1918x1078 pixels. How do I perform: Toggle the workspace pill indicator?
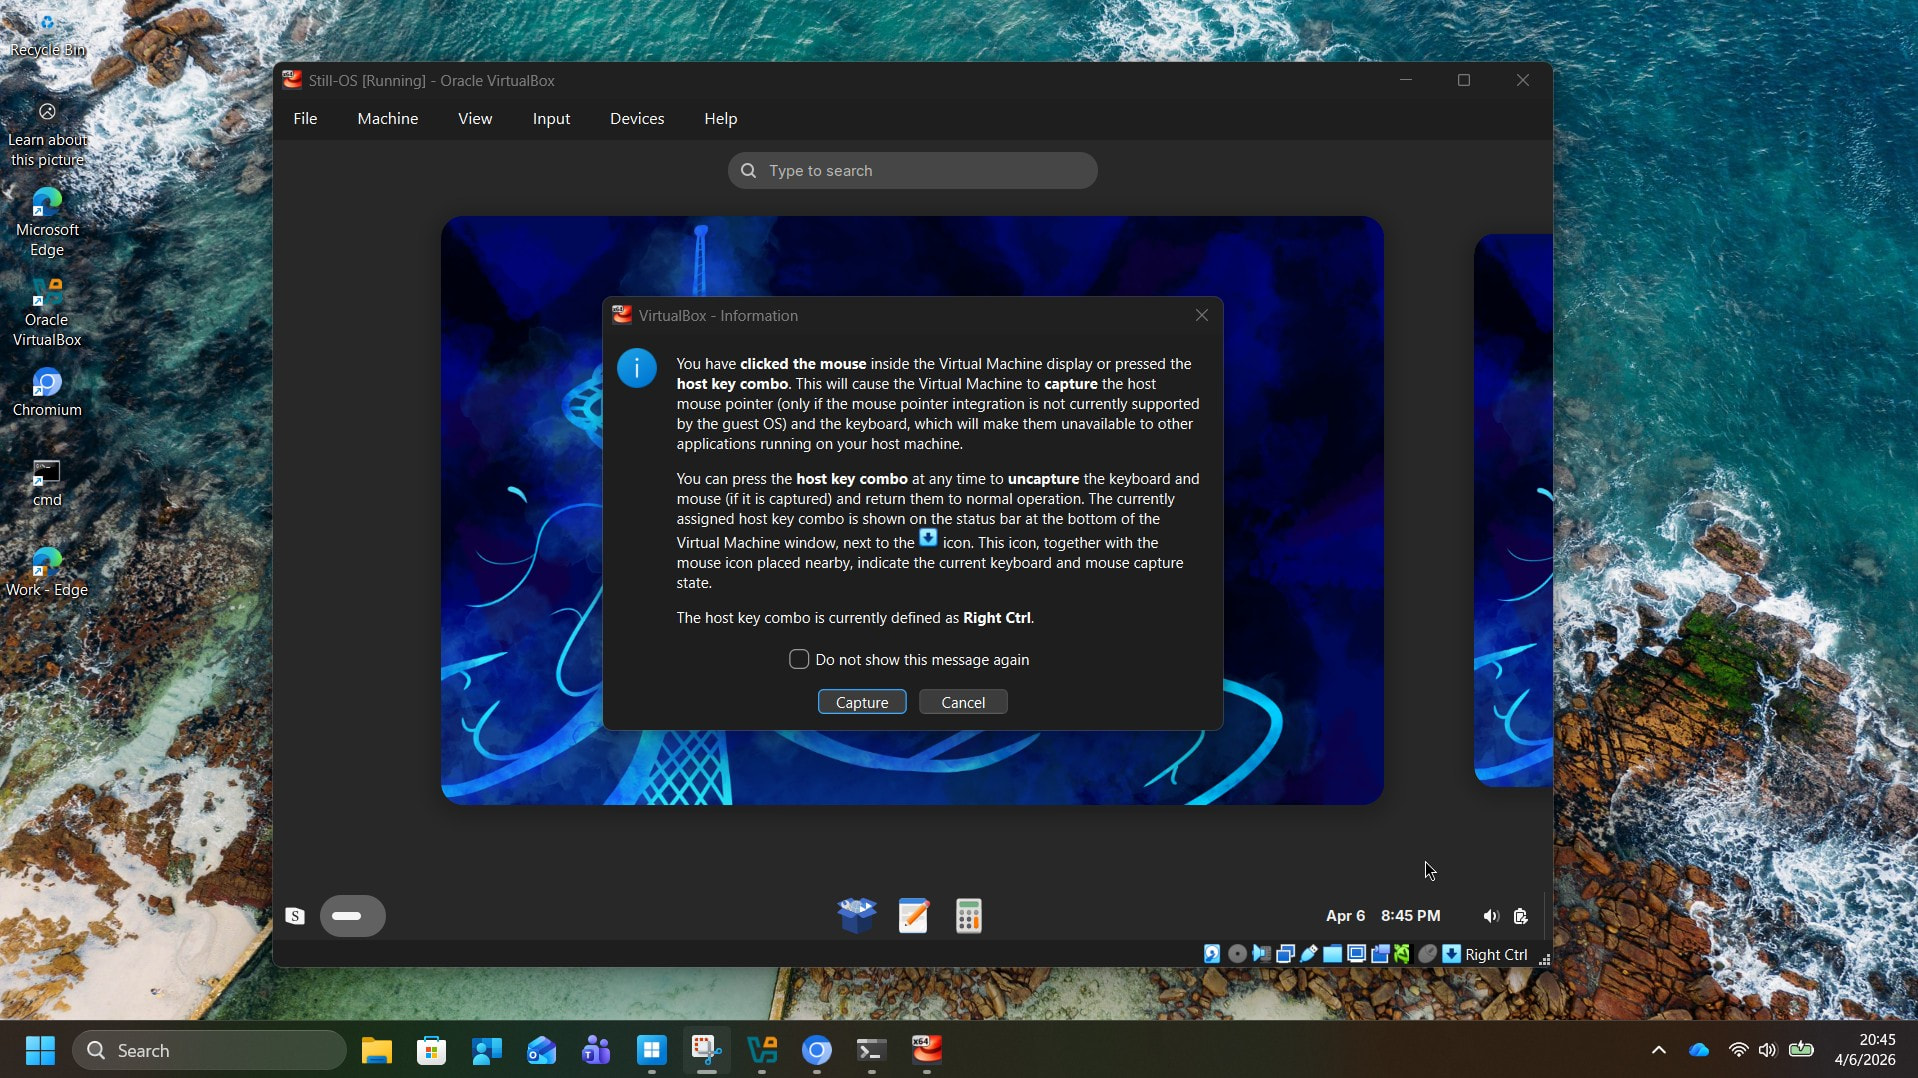click(x=352, y=916)
